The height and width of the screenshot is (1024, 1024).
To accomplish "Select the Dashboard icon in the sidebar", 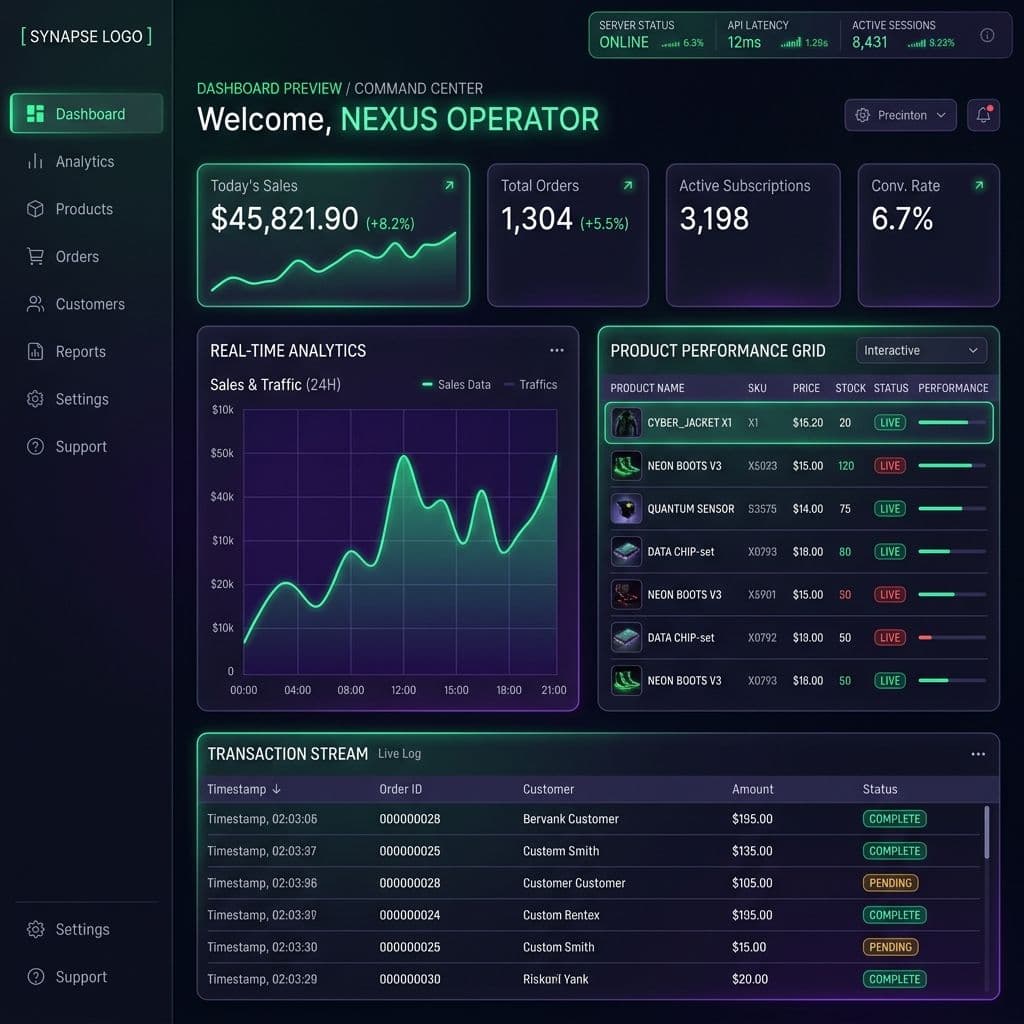I will pyautogui.click(x=37, y=113).
